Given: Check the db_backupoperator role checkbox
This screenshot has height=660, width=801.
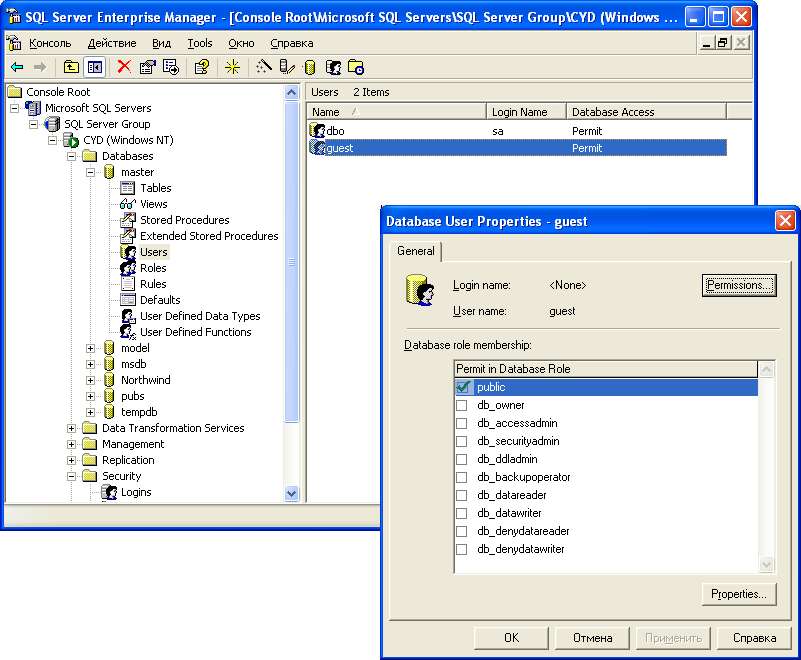Looking at the screenshot, I should pos(462,477).
